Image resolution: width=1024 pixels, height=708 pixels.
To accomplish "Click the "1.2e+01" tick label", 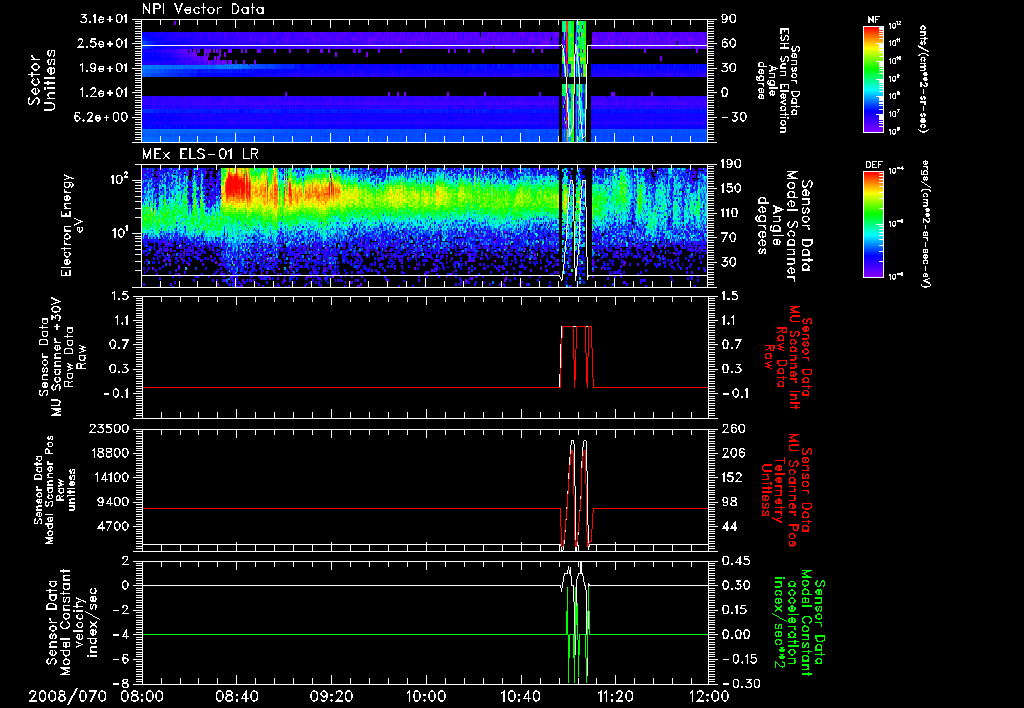I will [x=106, y=92].
